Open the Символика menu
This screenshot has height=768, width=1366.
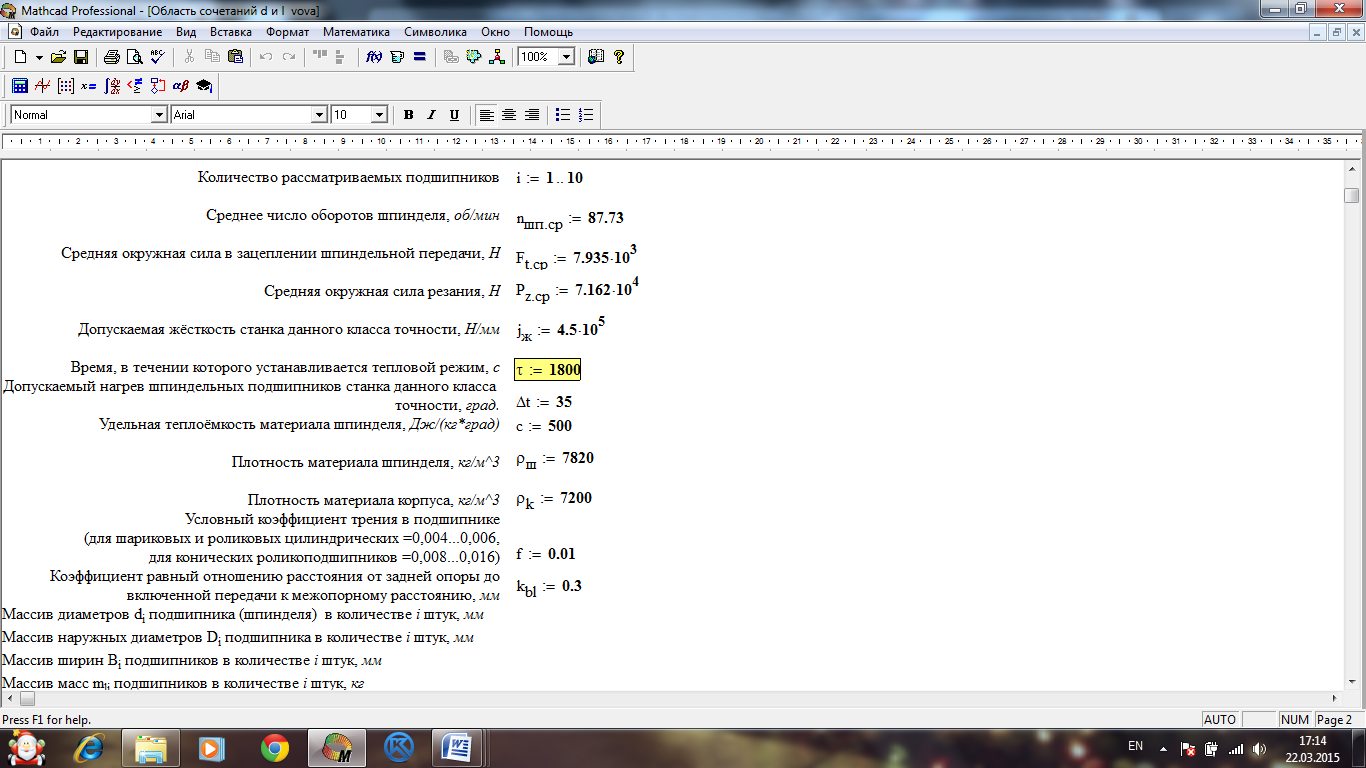click(x=435, y=32)
